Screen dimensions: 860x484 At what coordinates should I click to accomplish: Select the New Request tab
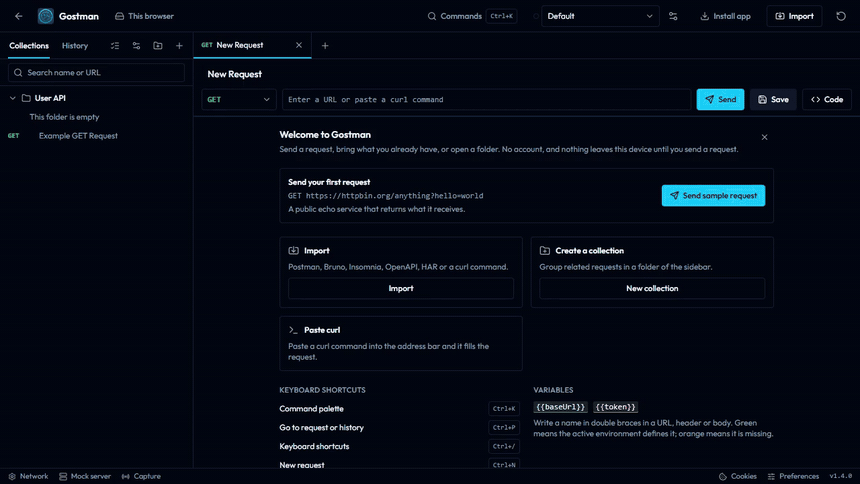(240, 45)
